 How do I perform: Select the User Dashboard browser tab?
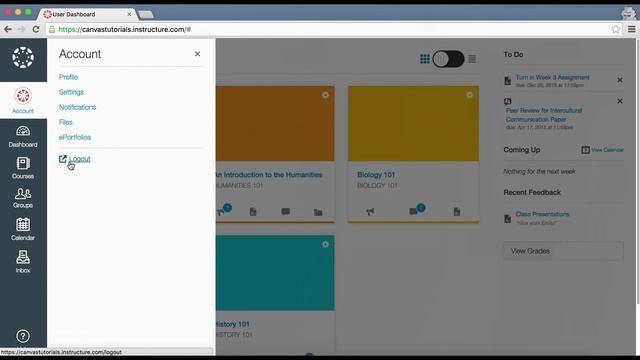pyautogui.click(x=88, y=14)
